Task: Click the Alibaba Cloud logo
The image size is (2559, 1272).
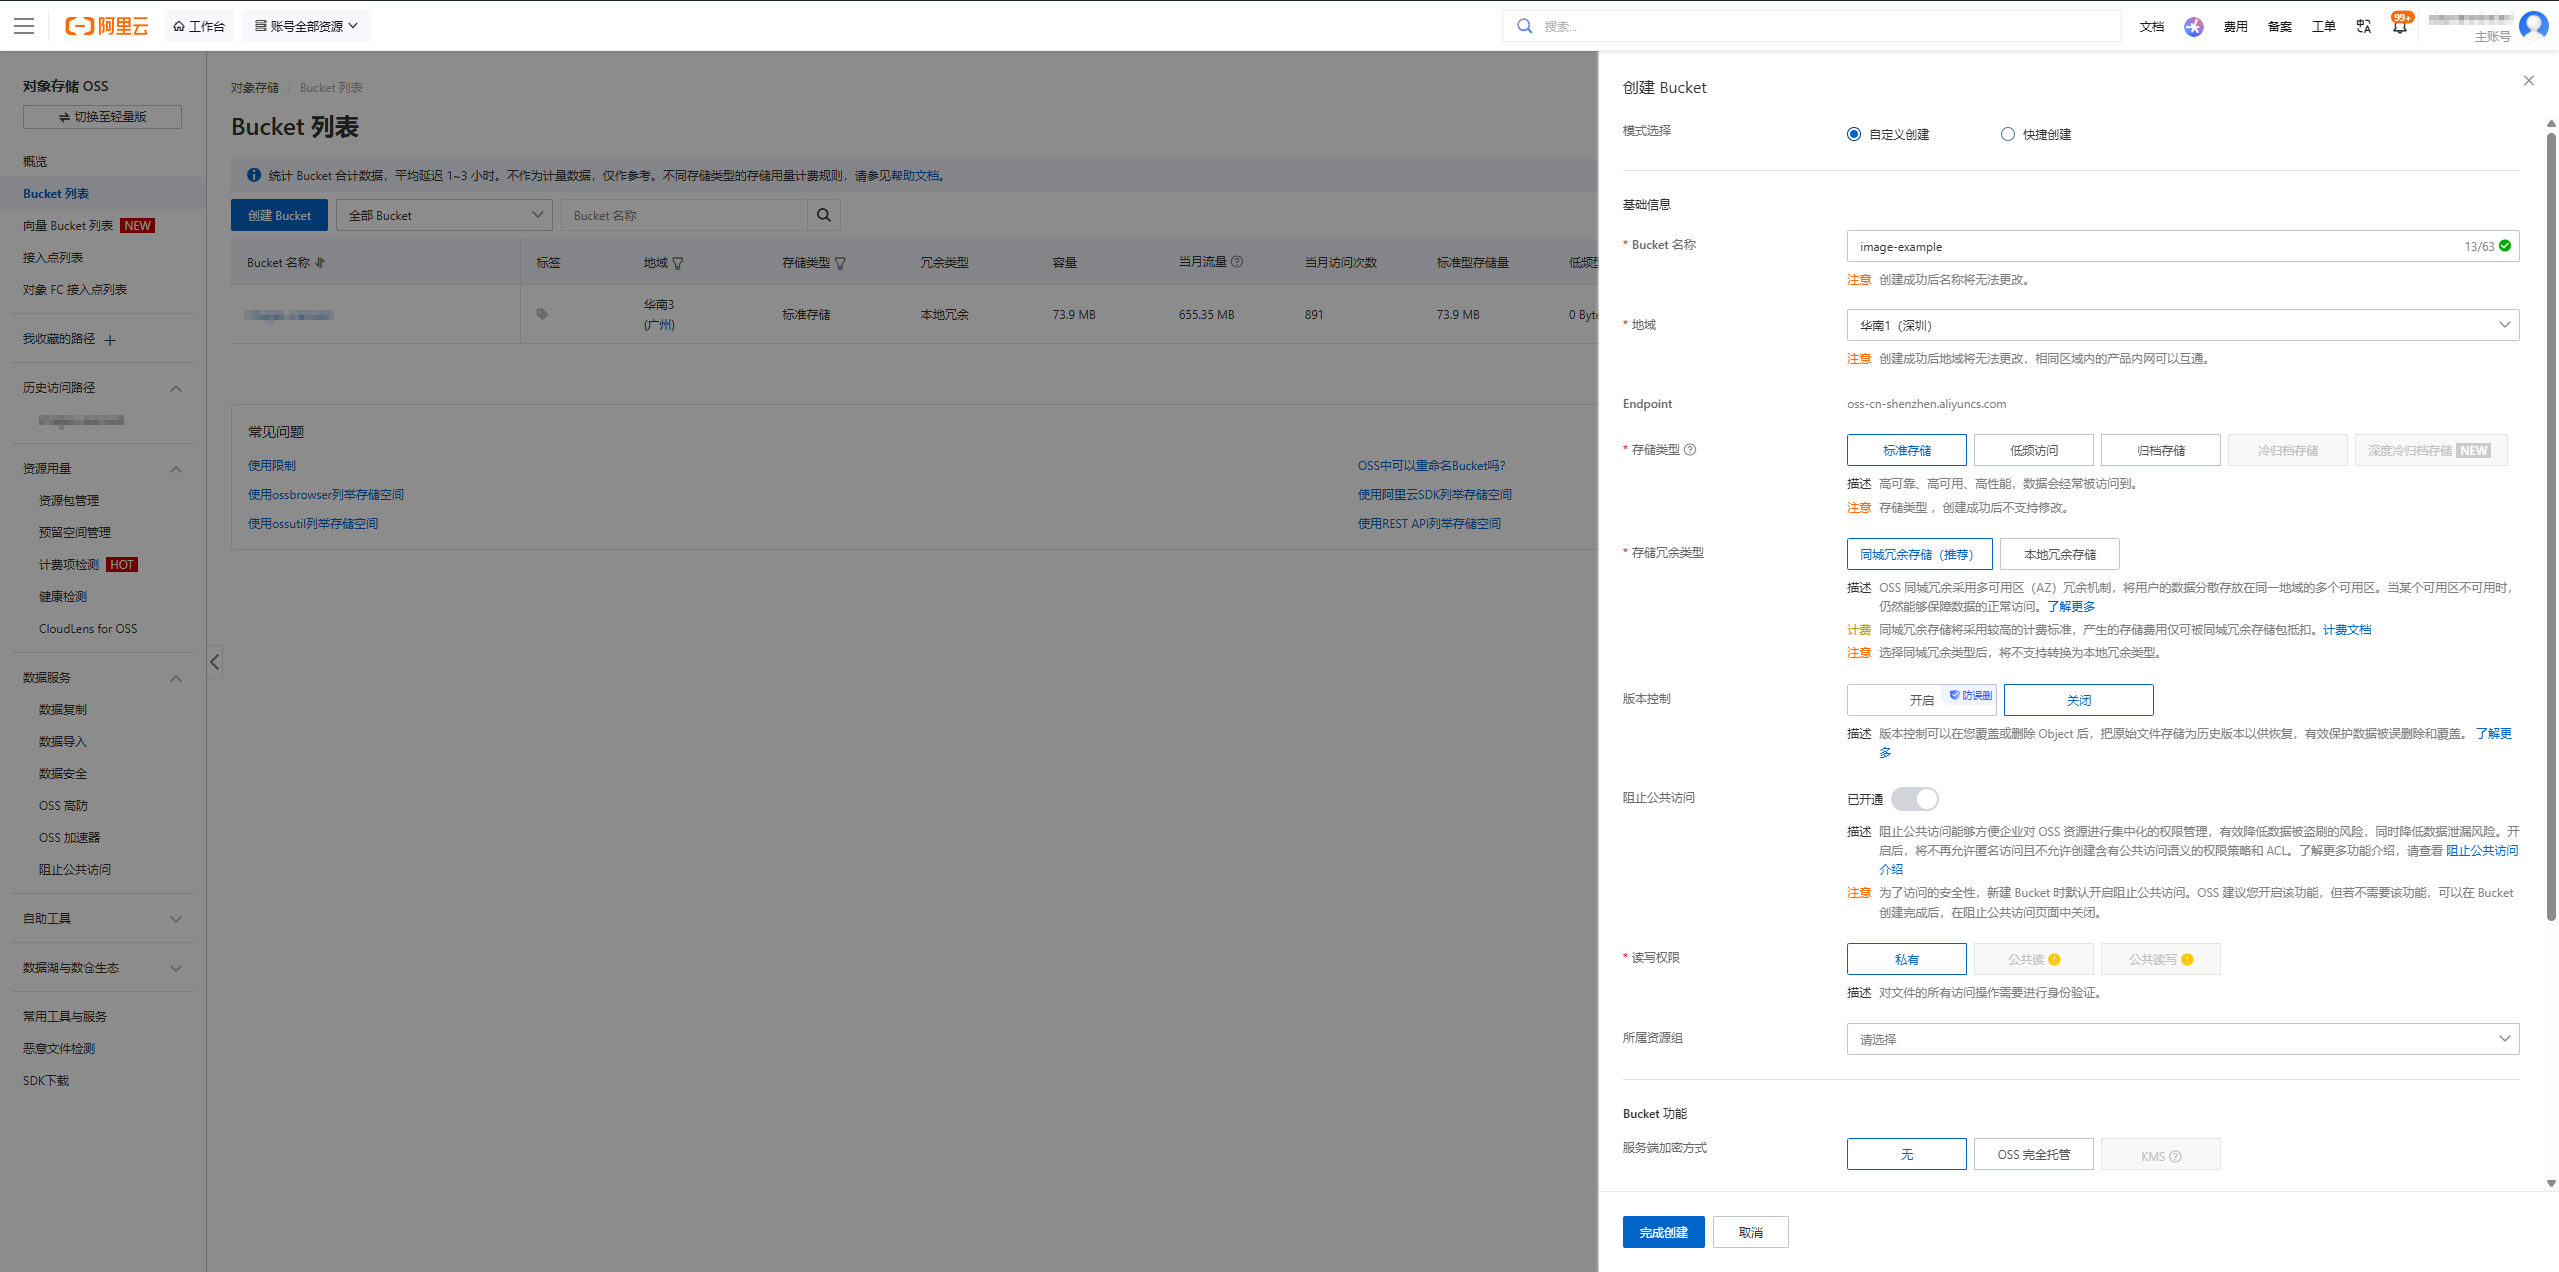Action: pyautogui.click(x=105, y=26)
